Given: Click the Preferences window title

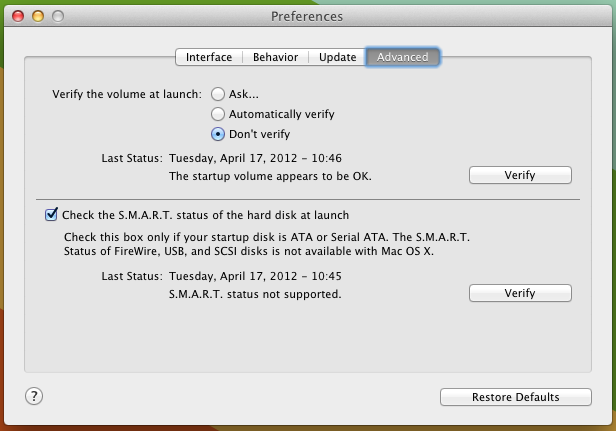Looking at the screenshot, I should pos(307,17).
